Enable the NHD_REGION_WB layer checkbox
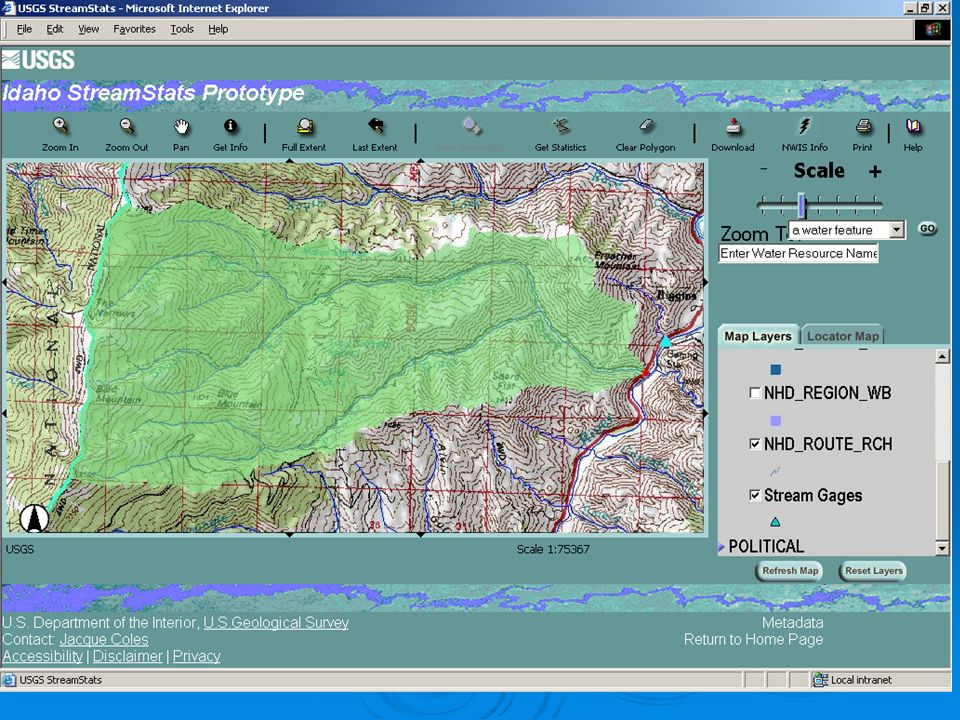960x720 pixels. (x=755, y=392)
